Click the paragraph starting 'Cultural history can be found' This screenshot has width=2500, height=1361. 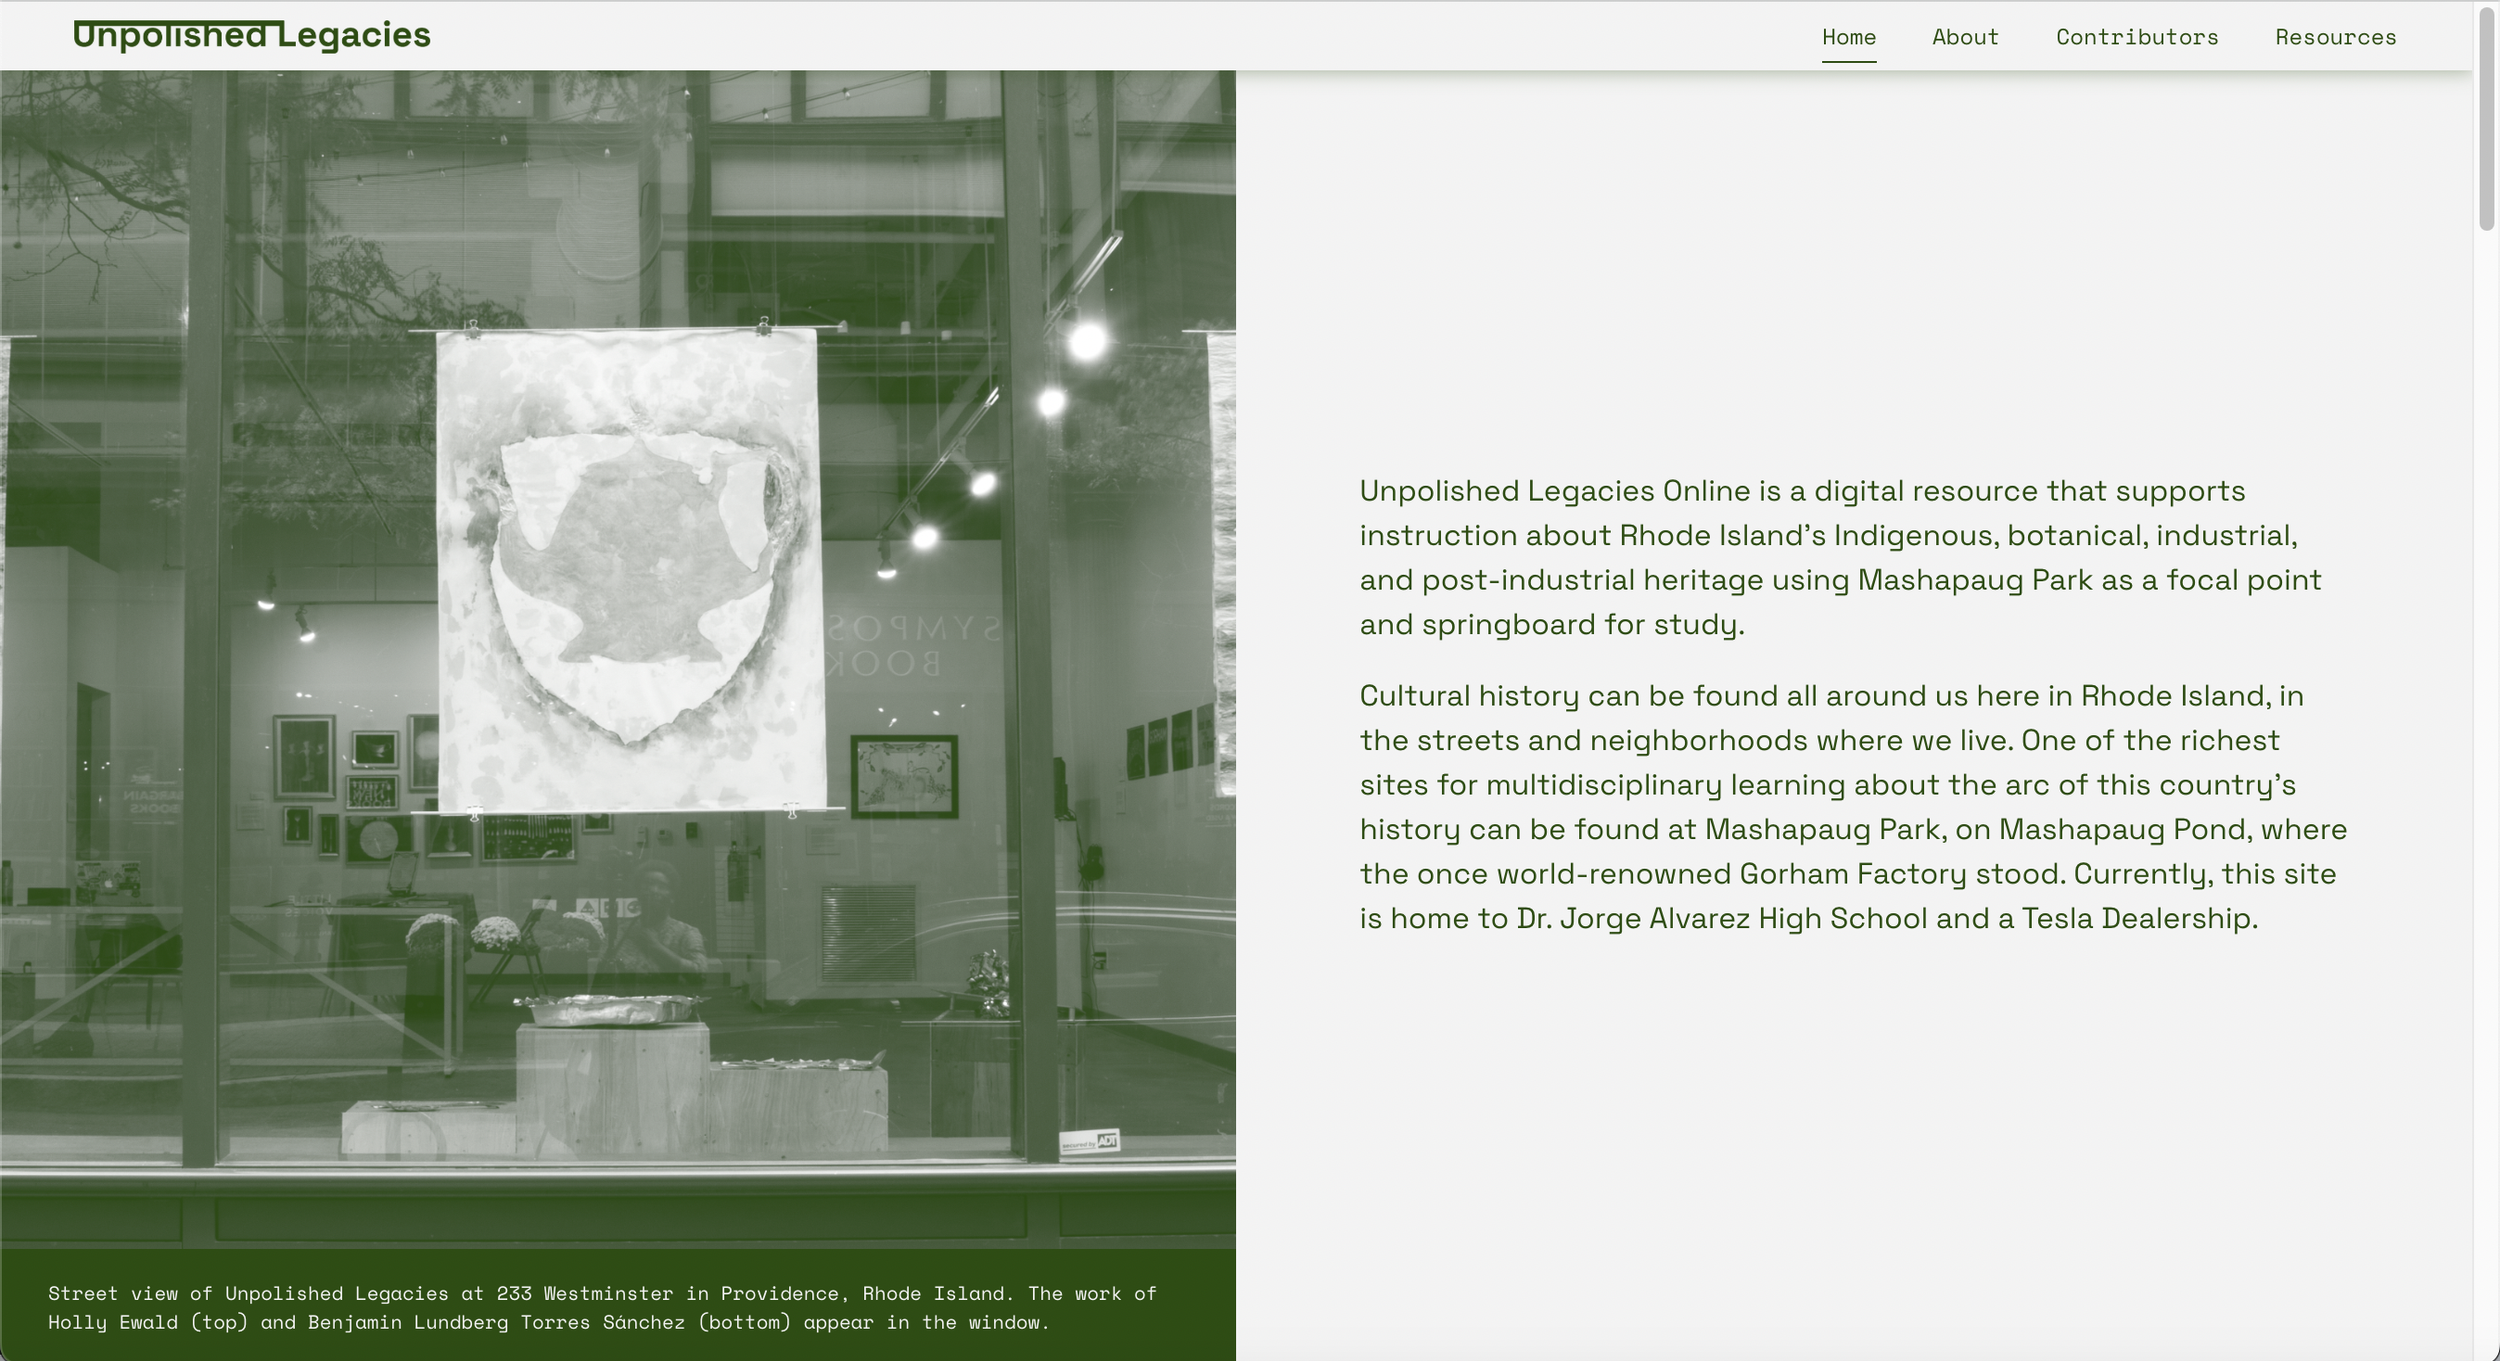(x=1852, y=806)
